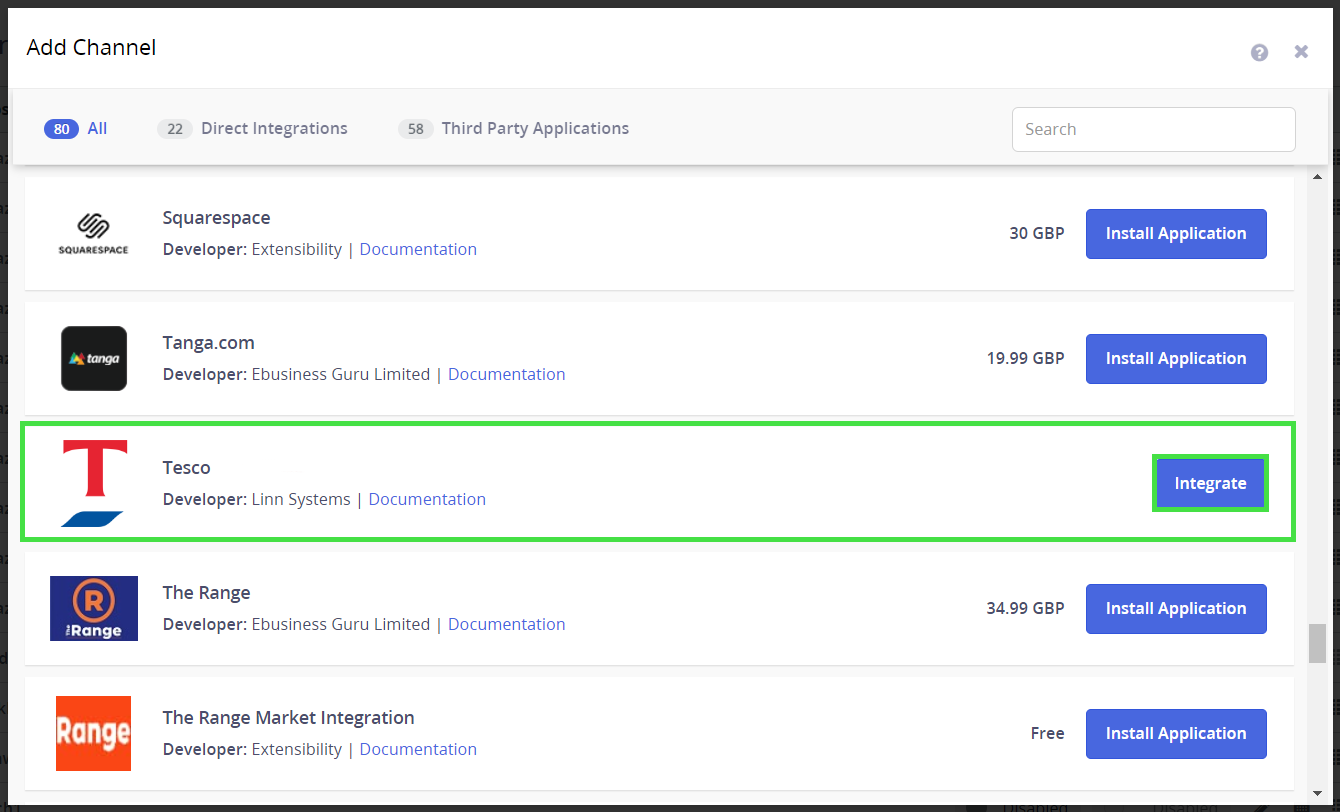The width and height of the screenshot is (1340, 812).
Task: Install The Range Market Integration application
Action: coord(1176,734)
